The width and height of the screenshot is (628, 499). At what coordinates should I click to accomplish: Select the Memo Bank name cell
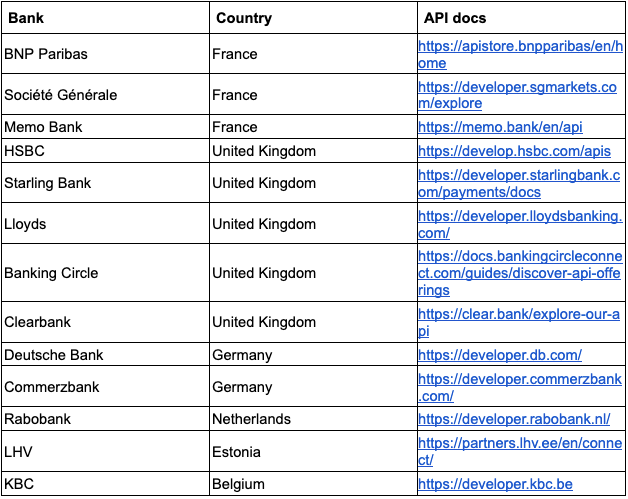(105, 127)
